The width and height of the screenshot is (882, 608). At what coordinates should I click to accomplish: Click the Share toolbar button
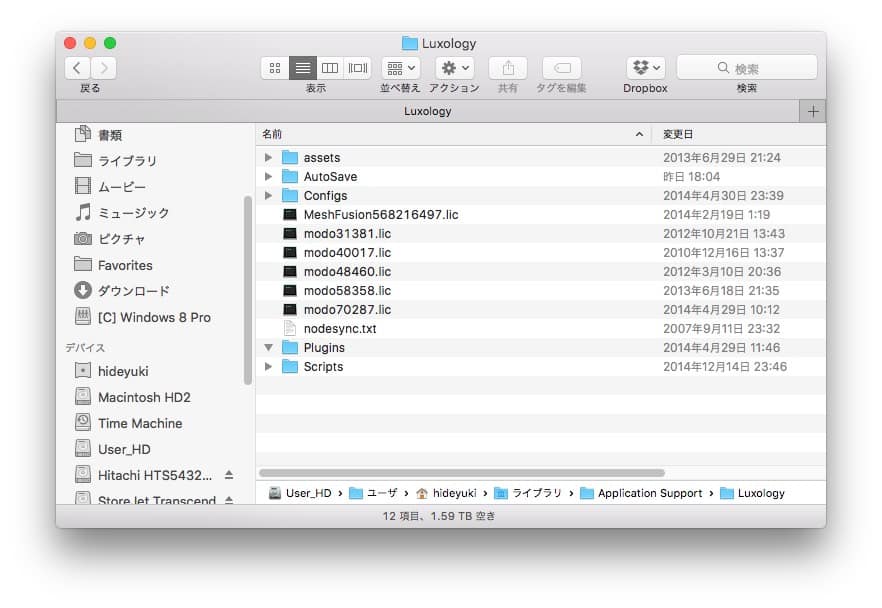[x=508, y=68]
